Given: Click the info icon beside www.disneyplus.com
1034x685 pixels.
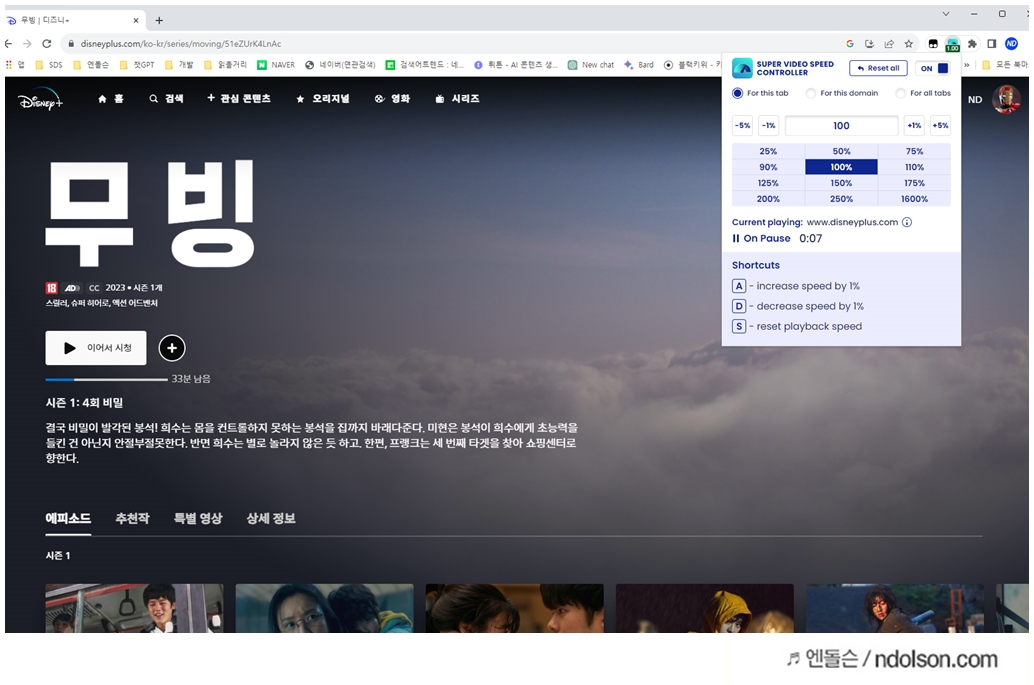Looking at the screenshot, I should tap(907, 222).
